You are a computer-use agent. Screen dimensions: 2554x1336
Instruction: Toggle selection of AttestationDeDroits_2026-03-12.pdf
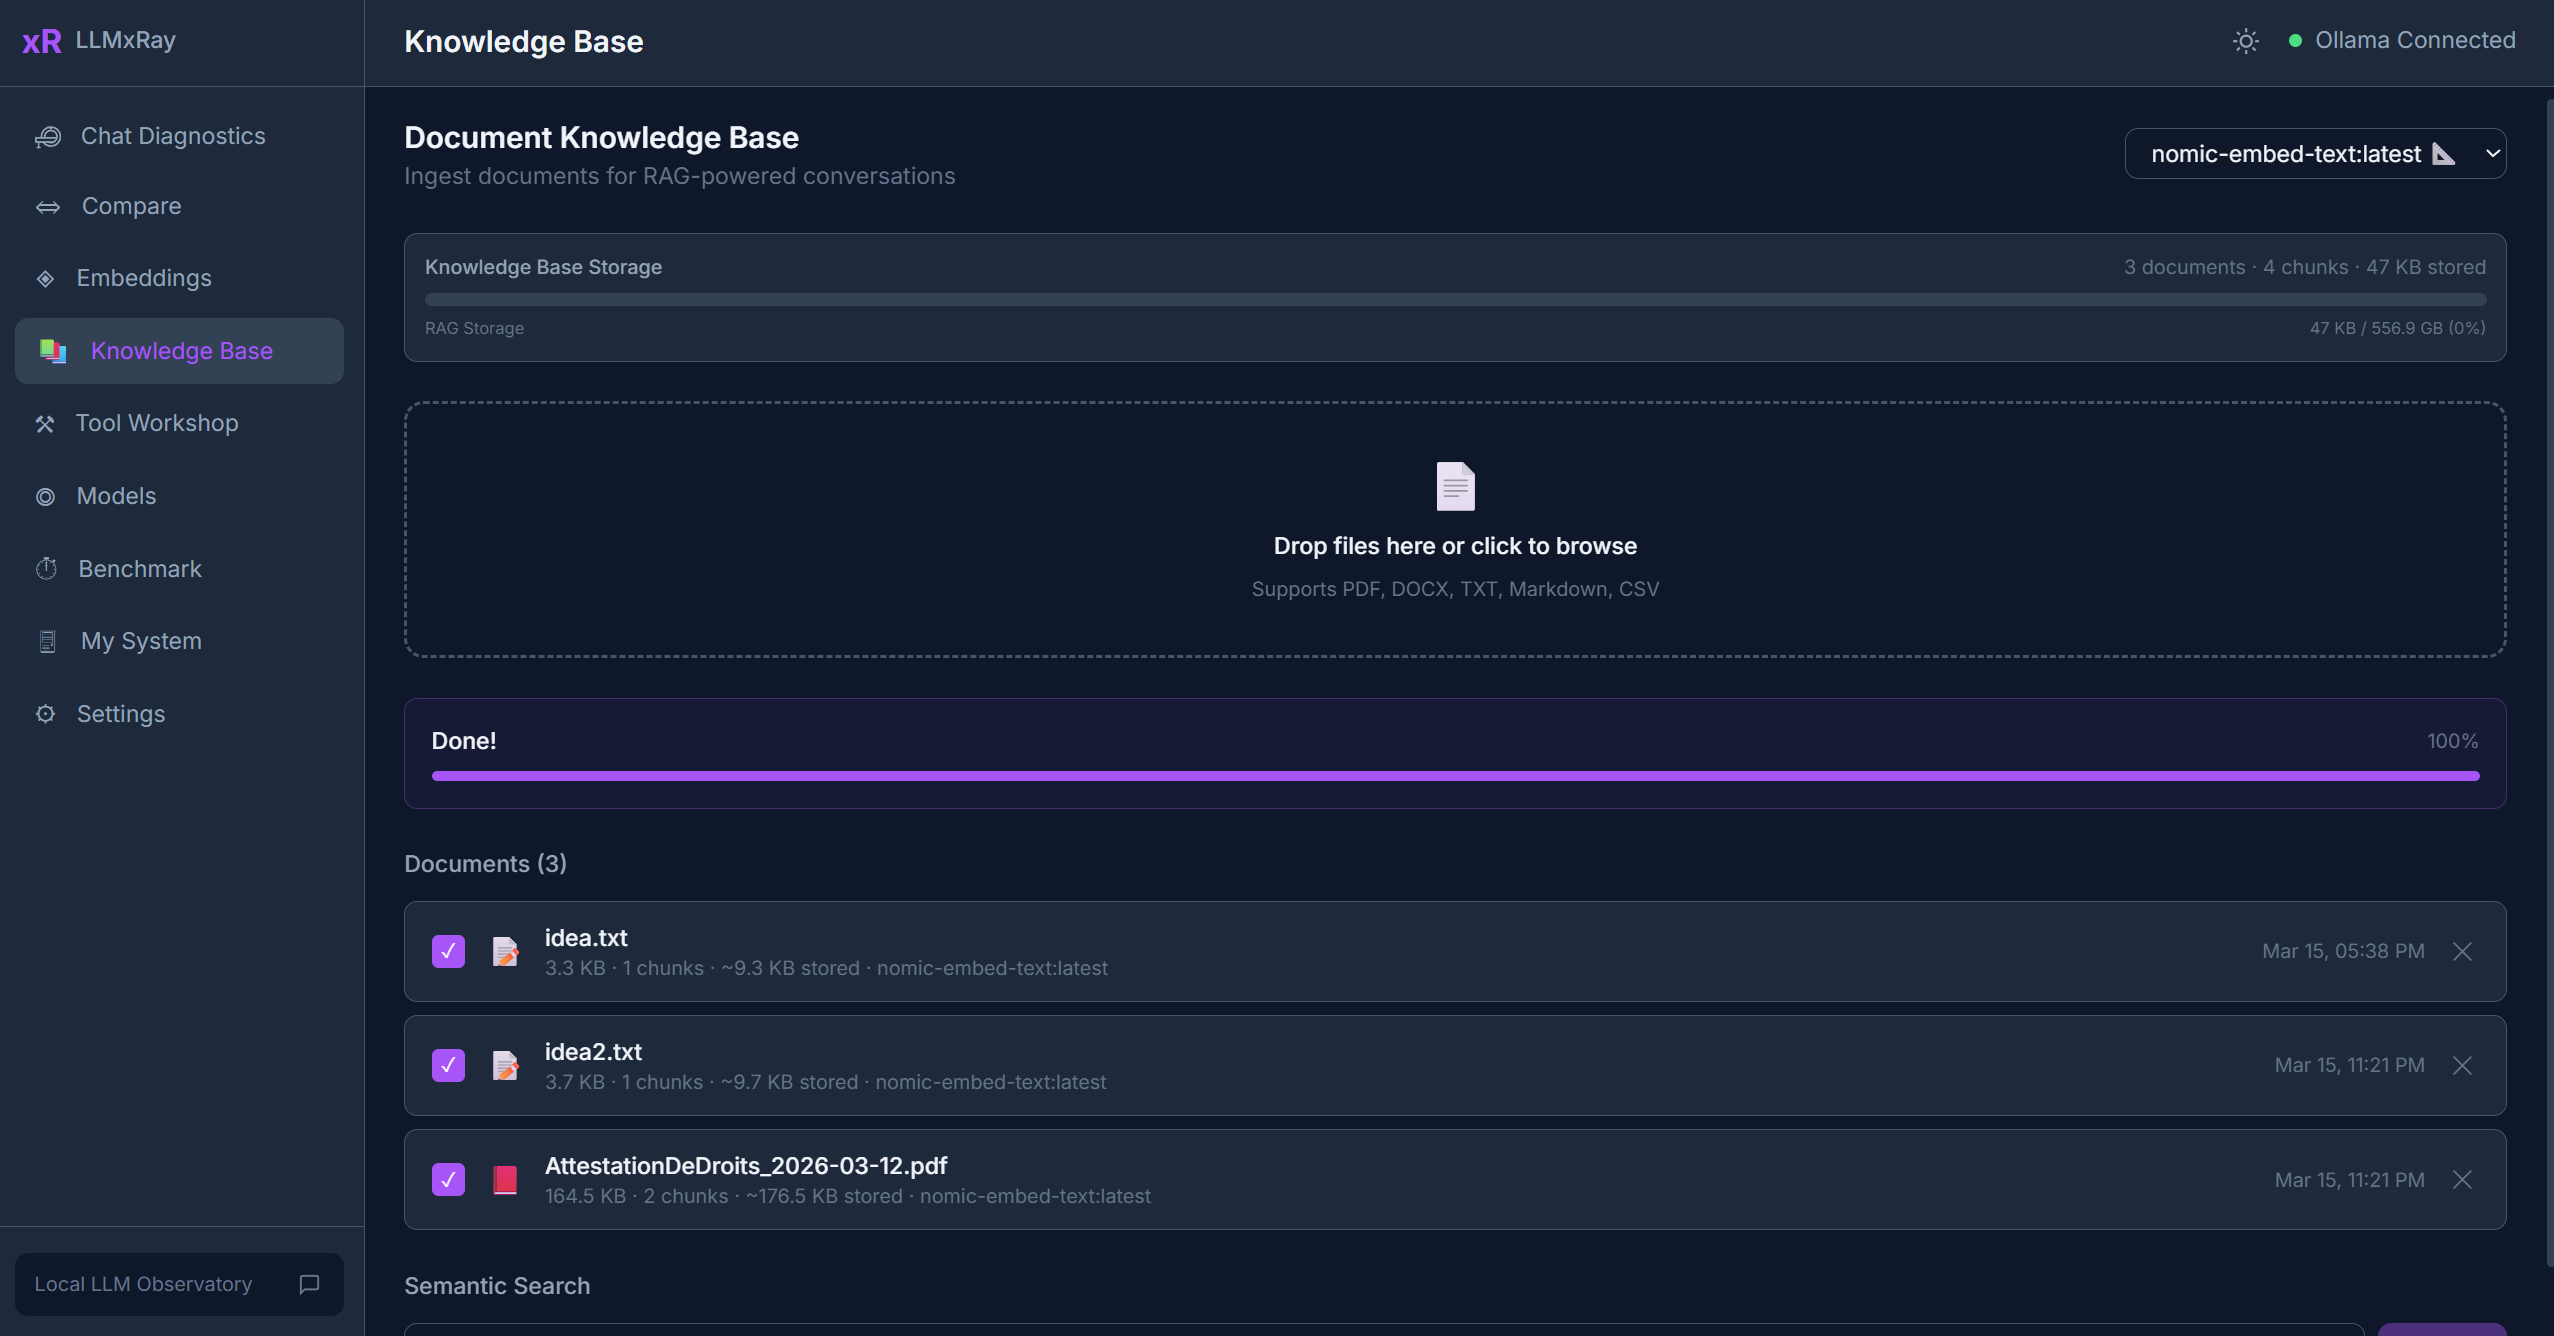click(x=448, y=1180)
